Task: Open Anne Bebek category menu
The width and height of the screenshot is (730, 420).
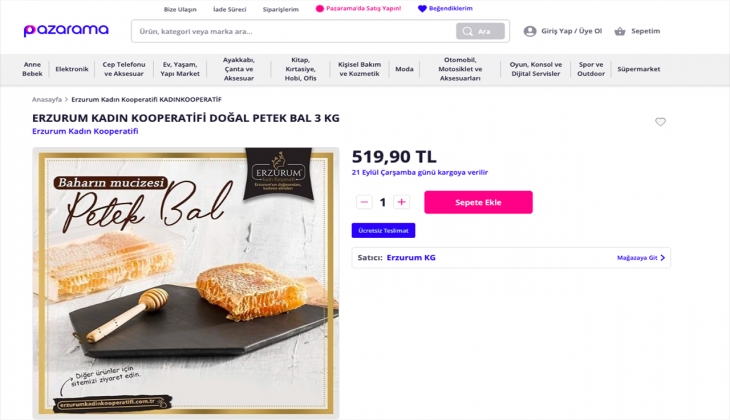Action: [32, 69]
